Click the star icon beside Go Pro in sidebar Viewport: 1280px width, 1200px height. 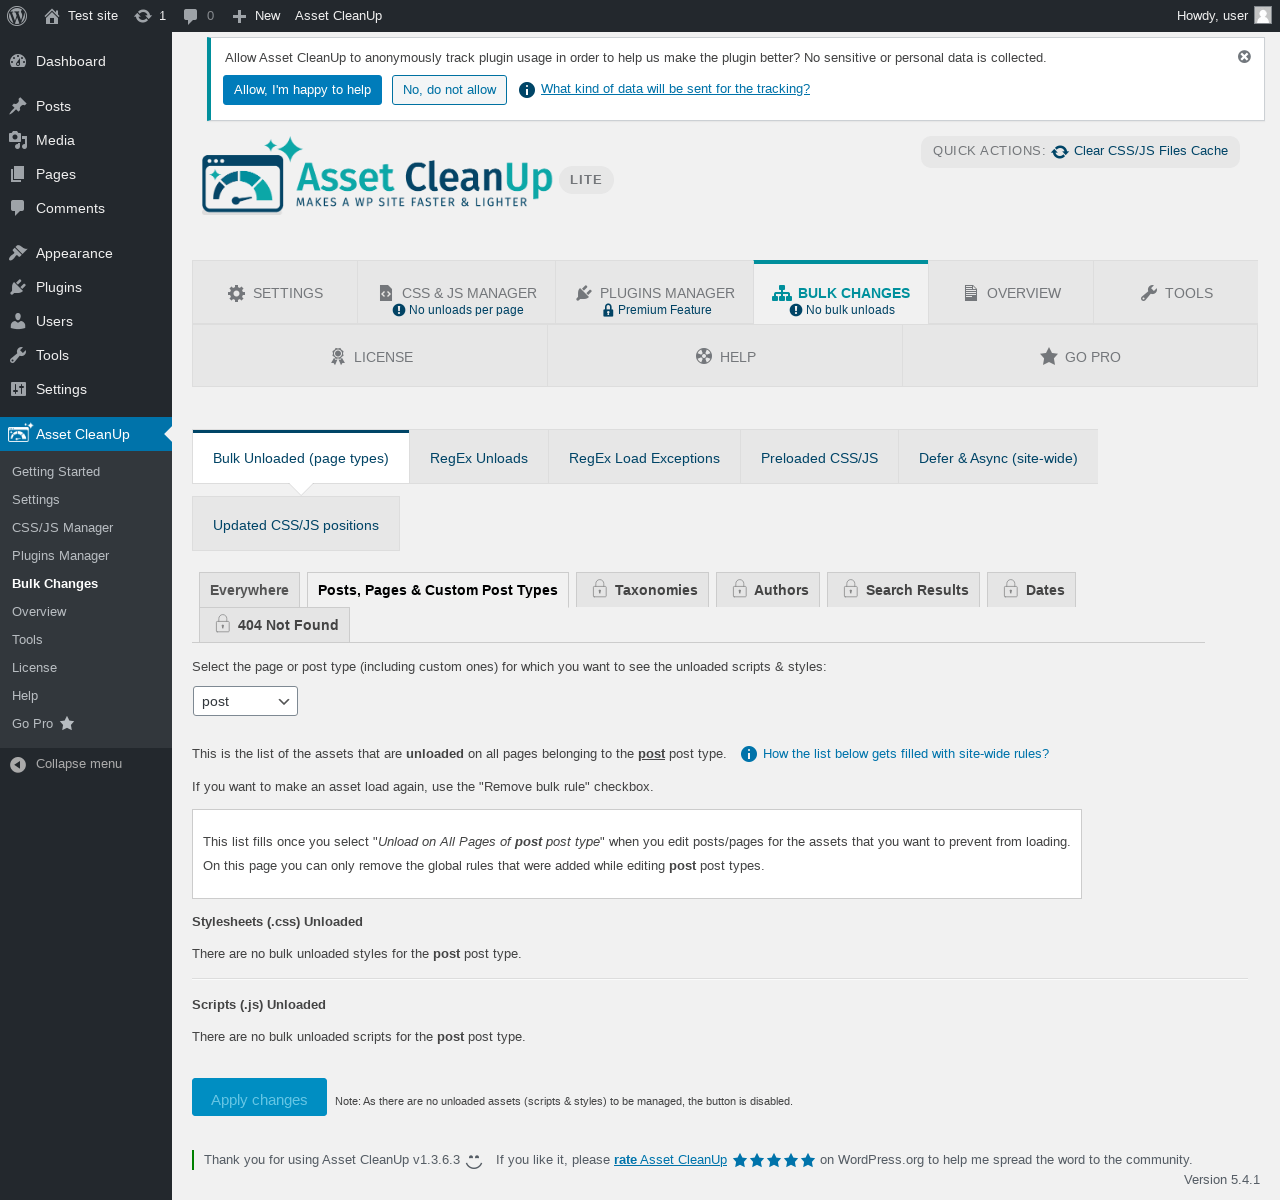(67, 723)
